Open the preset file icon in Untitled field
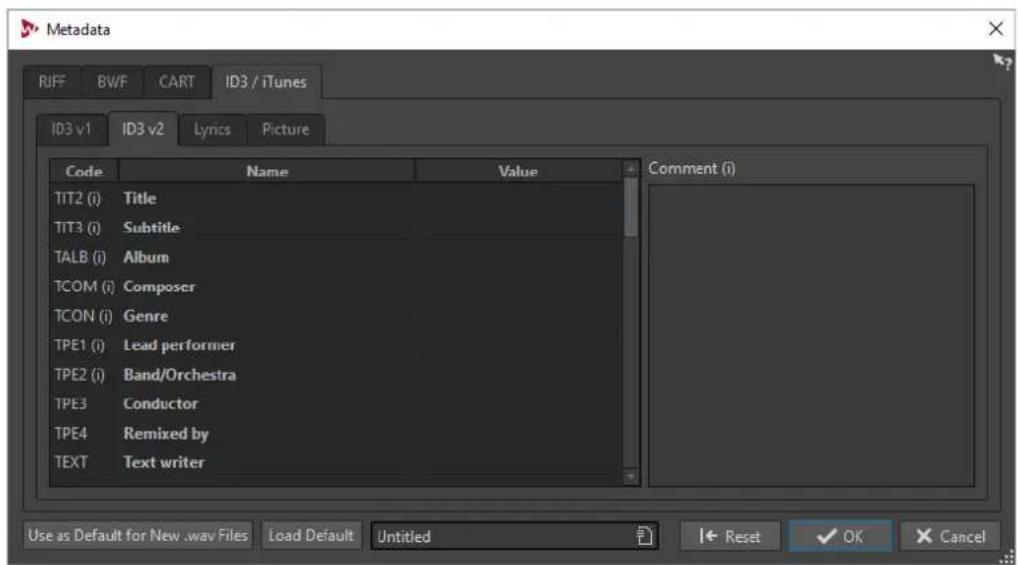 pos(645,536)
